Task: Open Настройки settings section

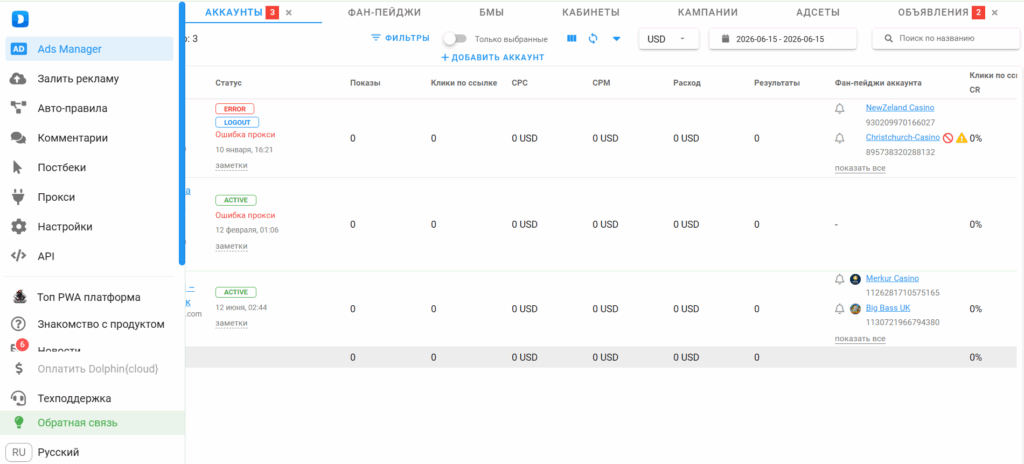Action: (x=65, y=227)
